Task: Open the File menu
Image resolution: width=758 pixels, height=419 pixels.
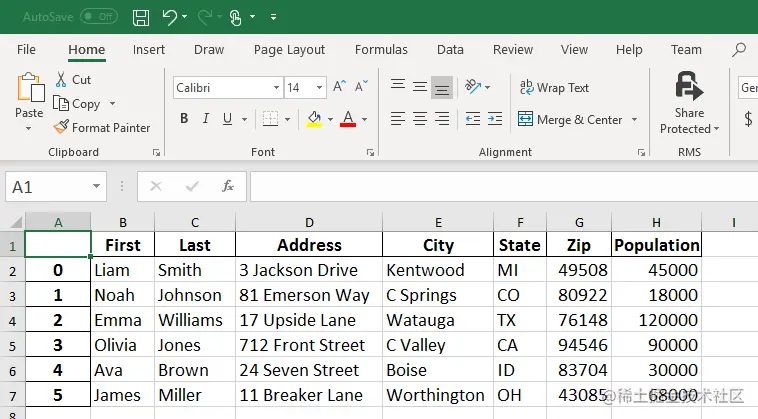Action: (x=26, y=49)
